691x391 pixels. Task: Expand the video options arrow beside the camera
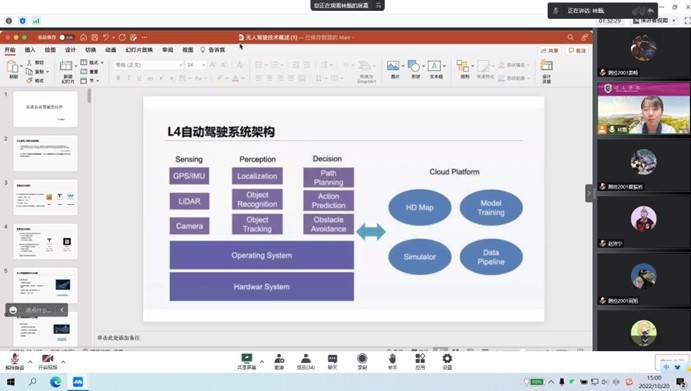(63, 362)
